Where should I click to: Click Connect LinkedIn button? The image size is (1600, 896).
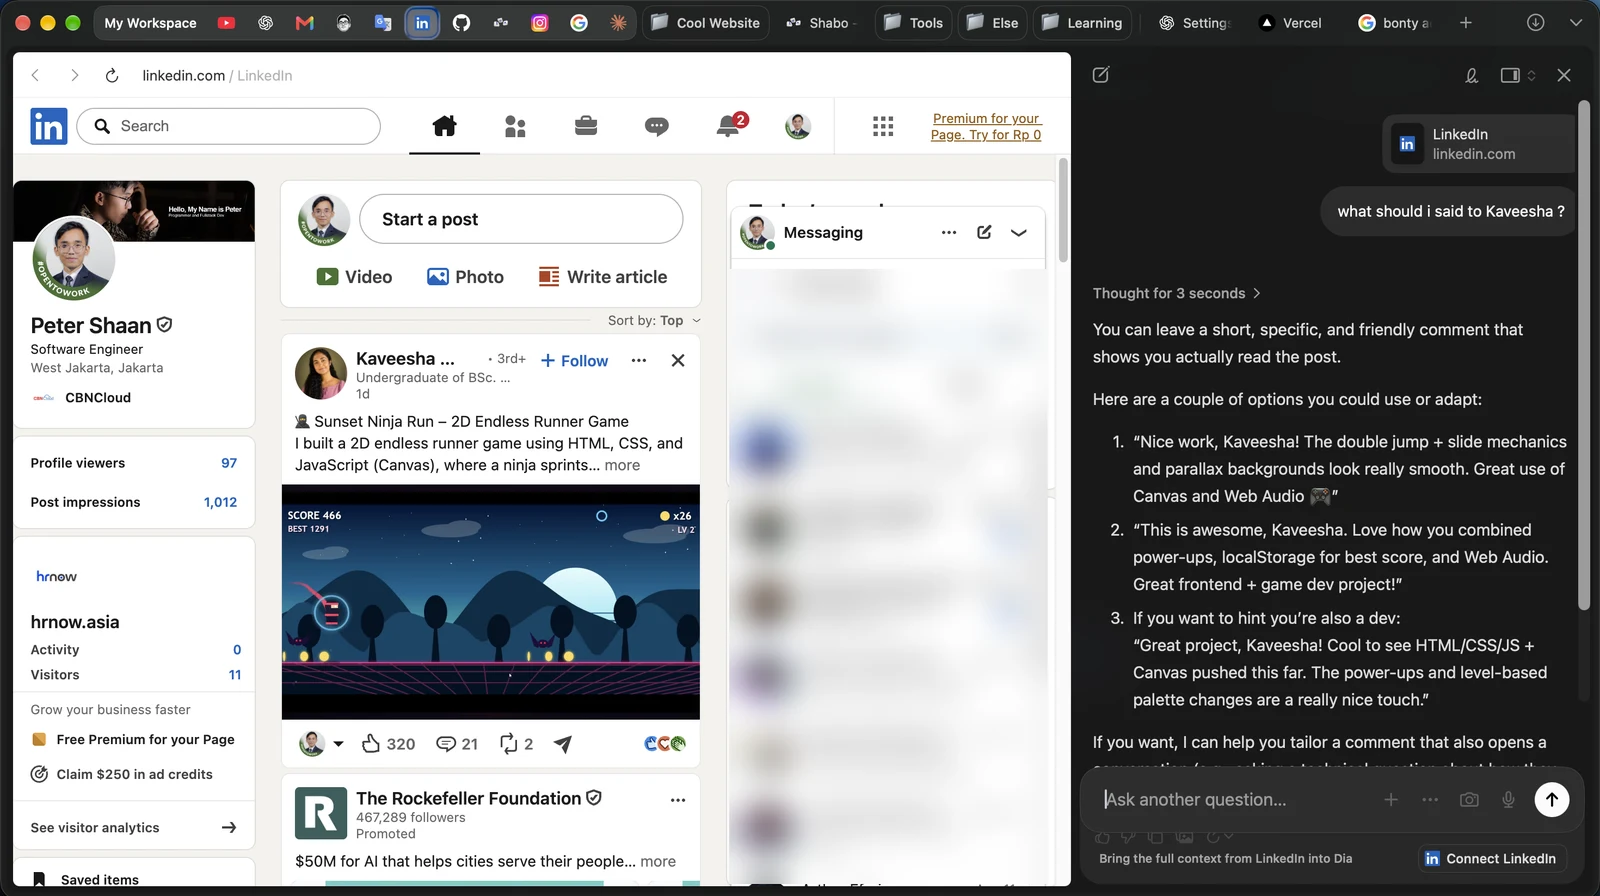pyautogui.click(x=1491, y=858)
